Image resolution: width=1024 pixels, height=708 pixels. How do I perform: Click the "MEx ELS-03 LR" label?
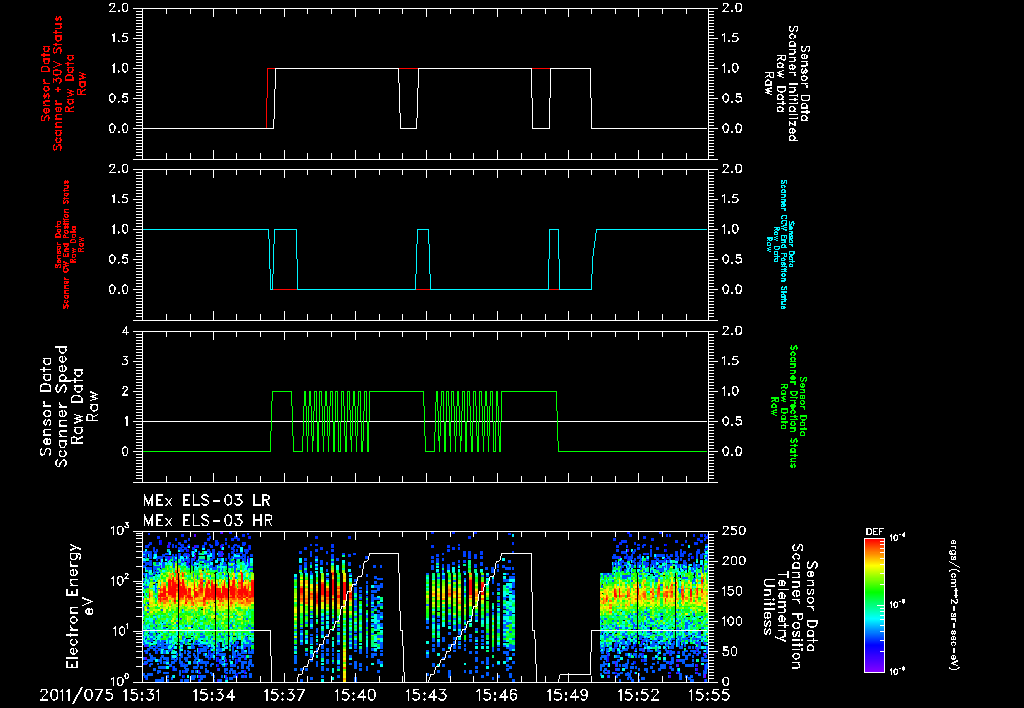coord(206,501)
